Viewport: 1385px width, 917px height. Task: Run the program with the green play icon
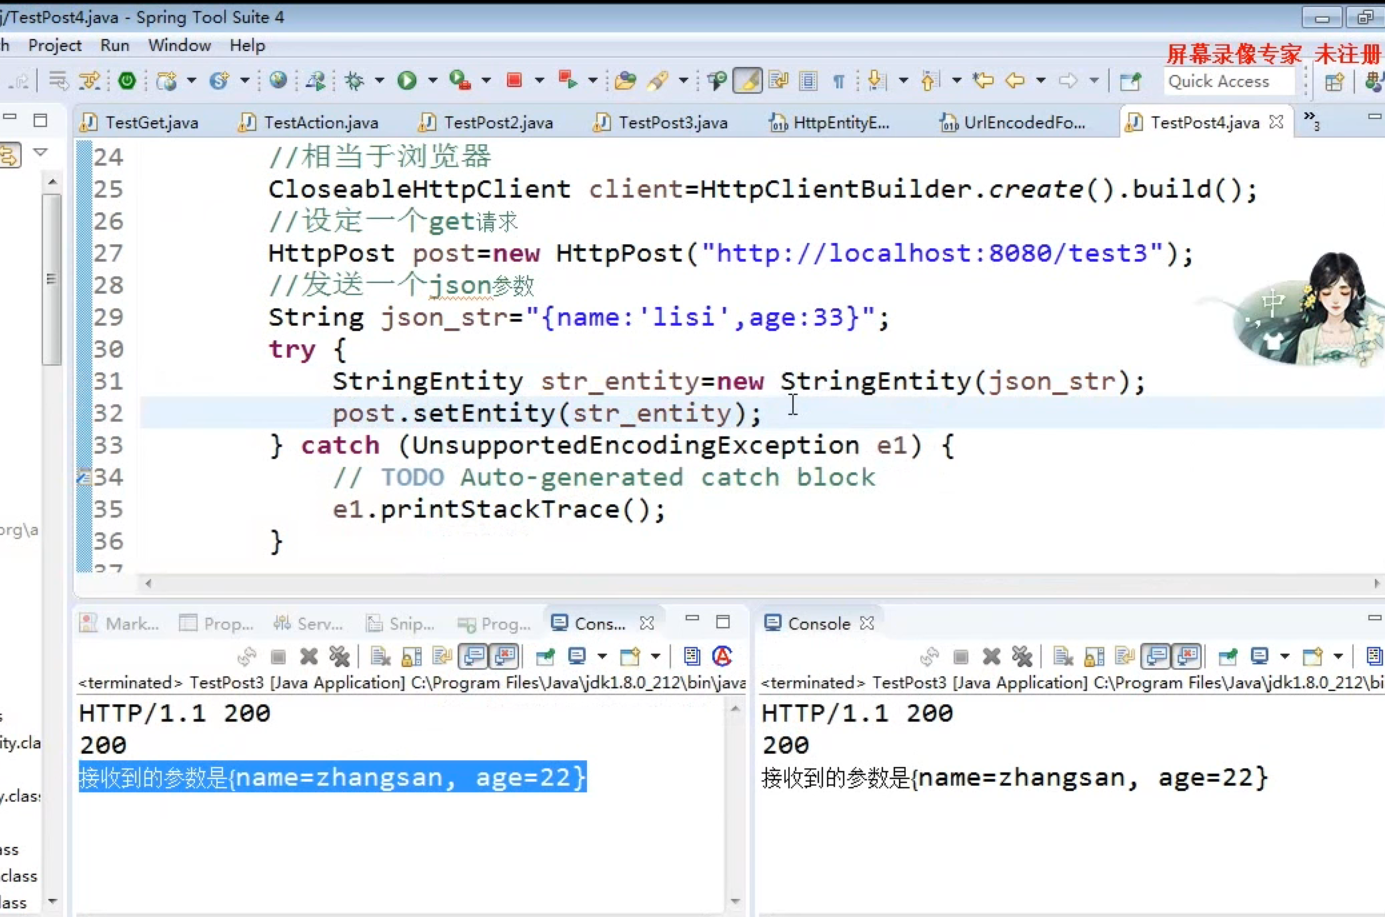tap(407, 81)
